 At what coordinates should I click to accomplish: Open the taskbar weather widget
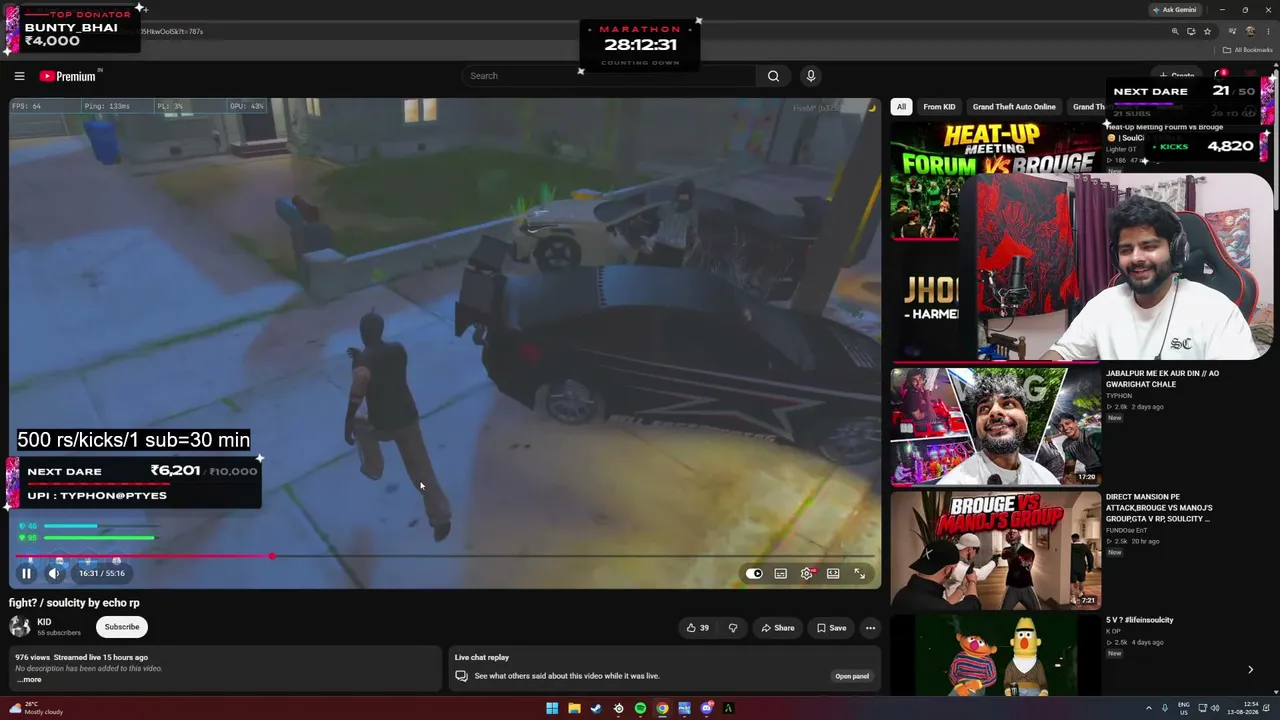[x=35, y=708]
